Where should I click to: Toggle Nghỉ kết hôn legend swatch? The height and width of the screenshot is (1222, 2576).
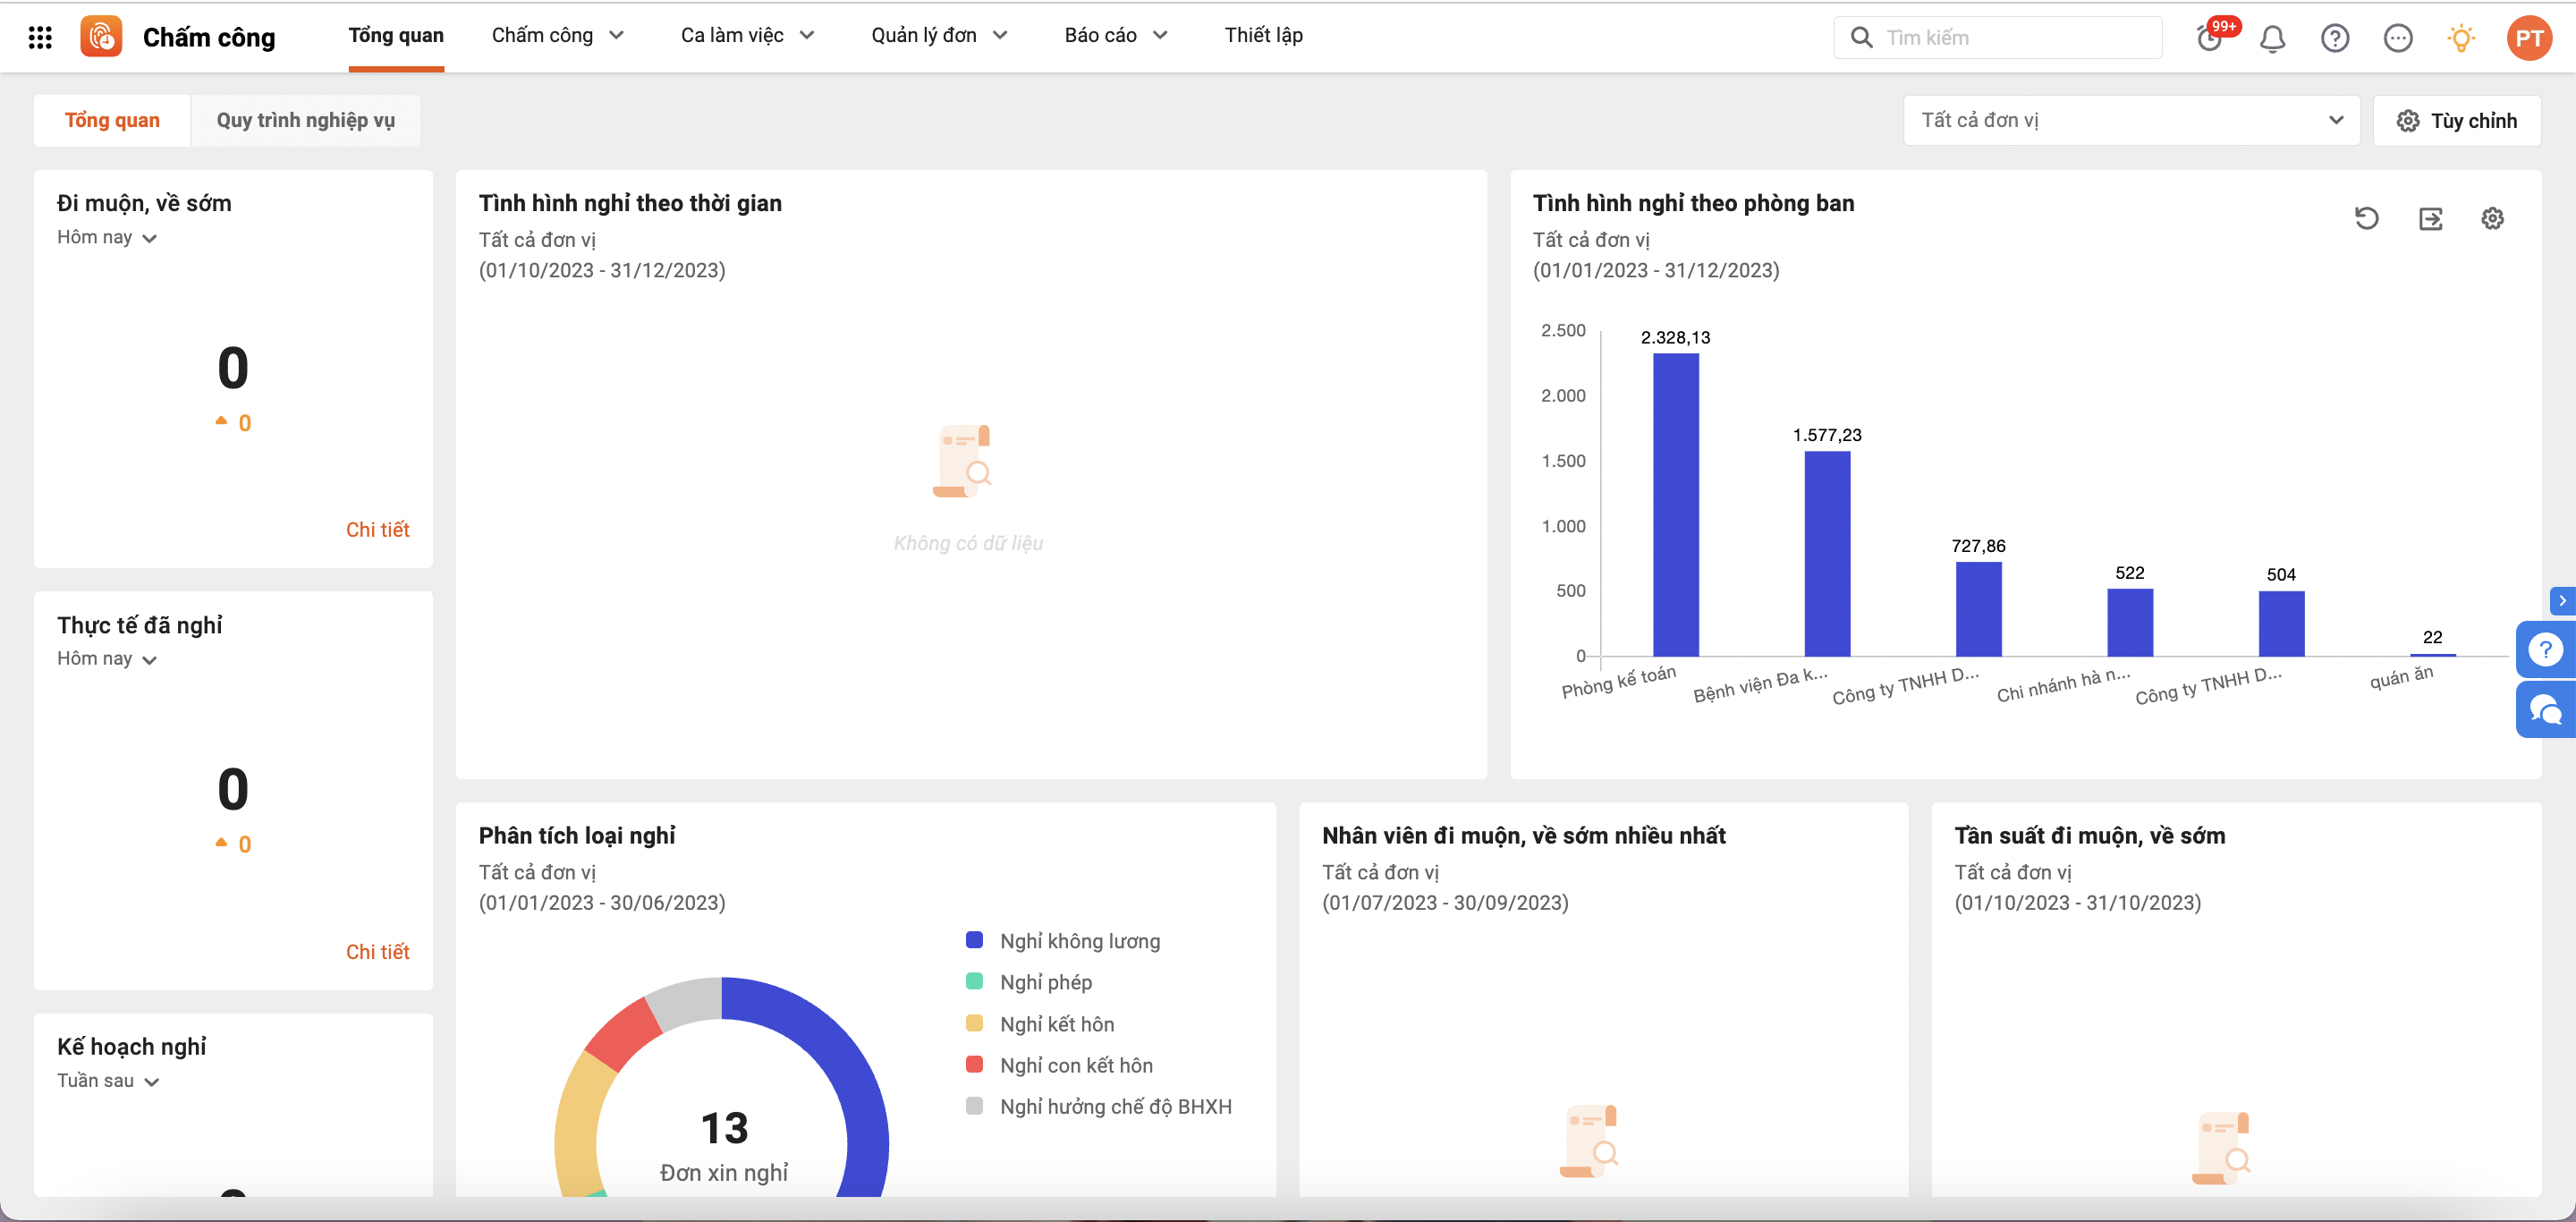pos(974,1023)
